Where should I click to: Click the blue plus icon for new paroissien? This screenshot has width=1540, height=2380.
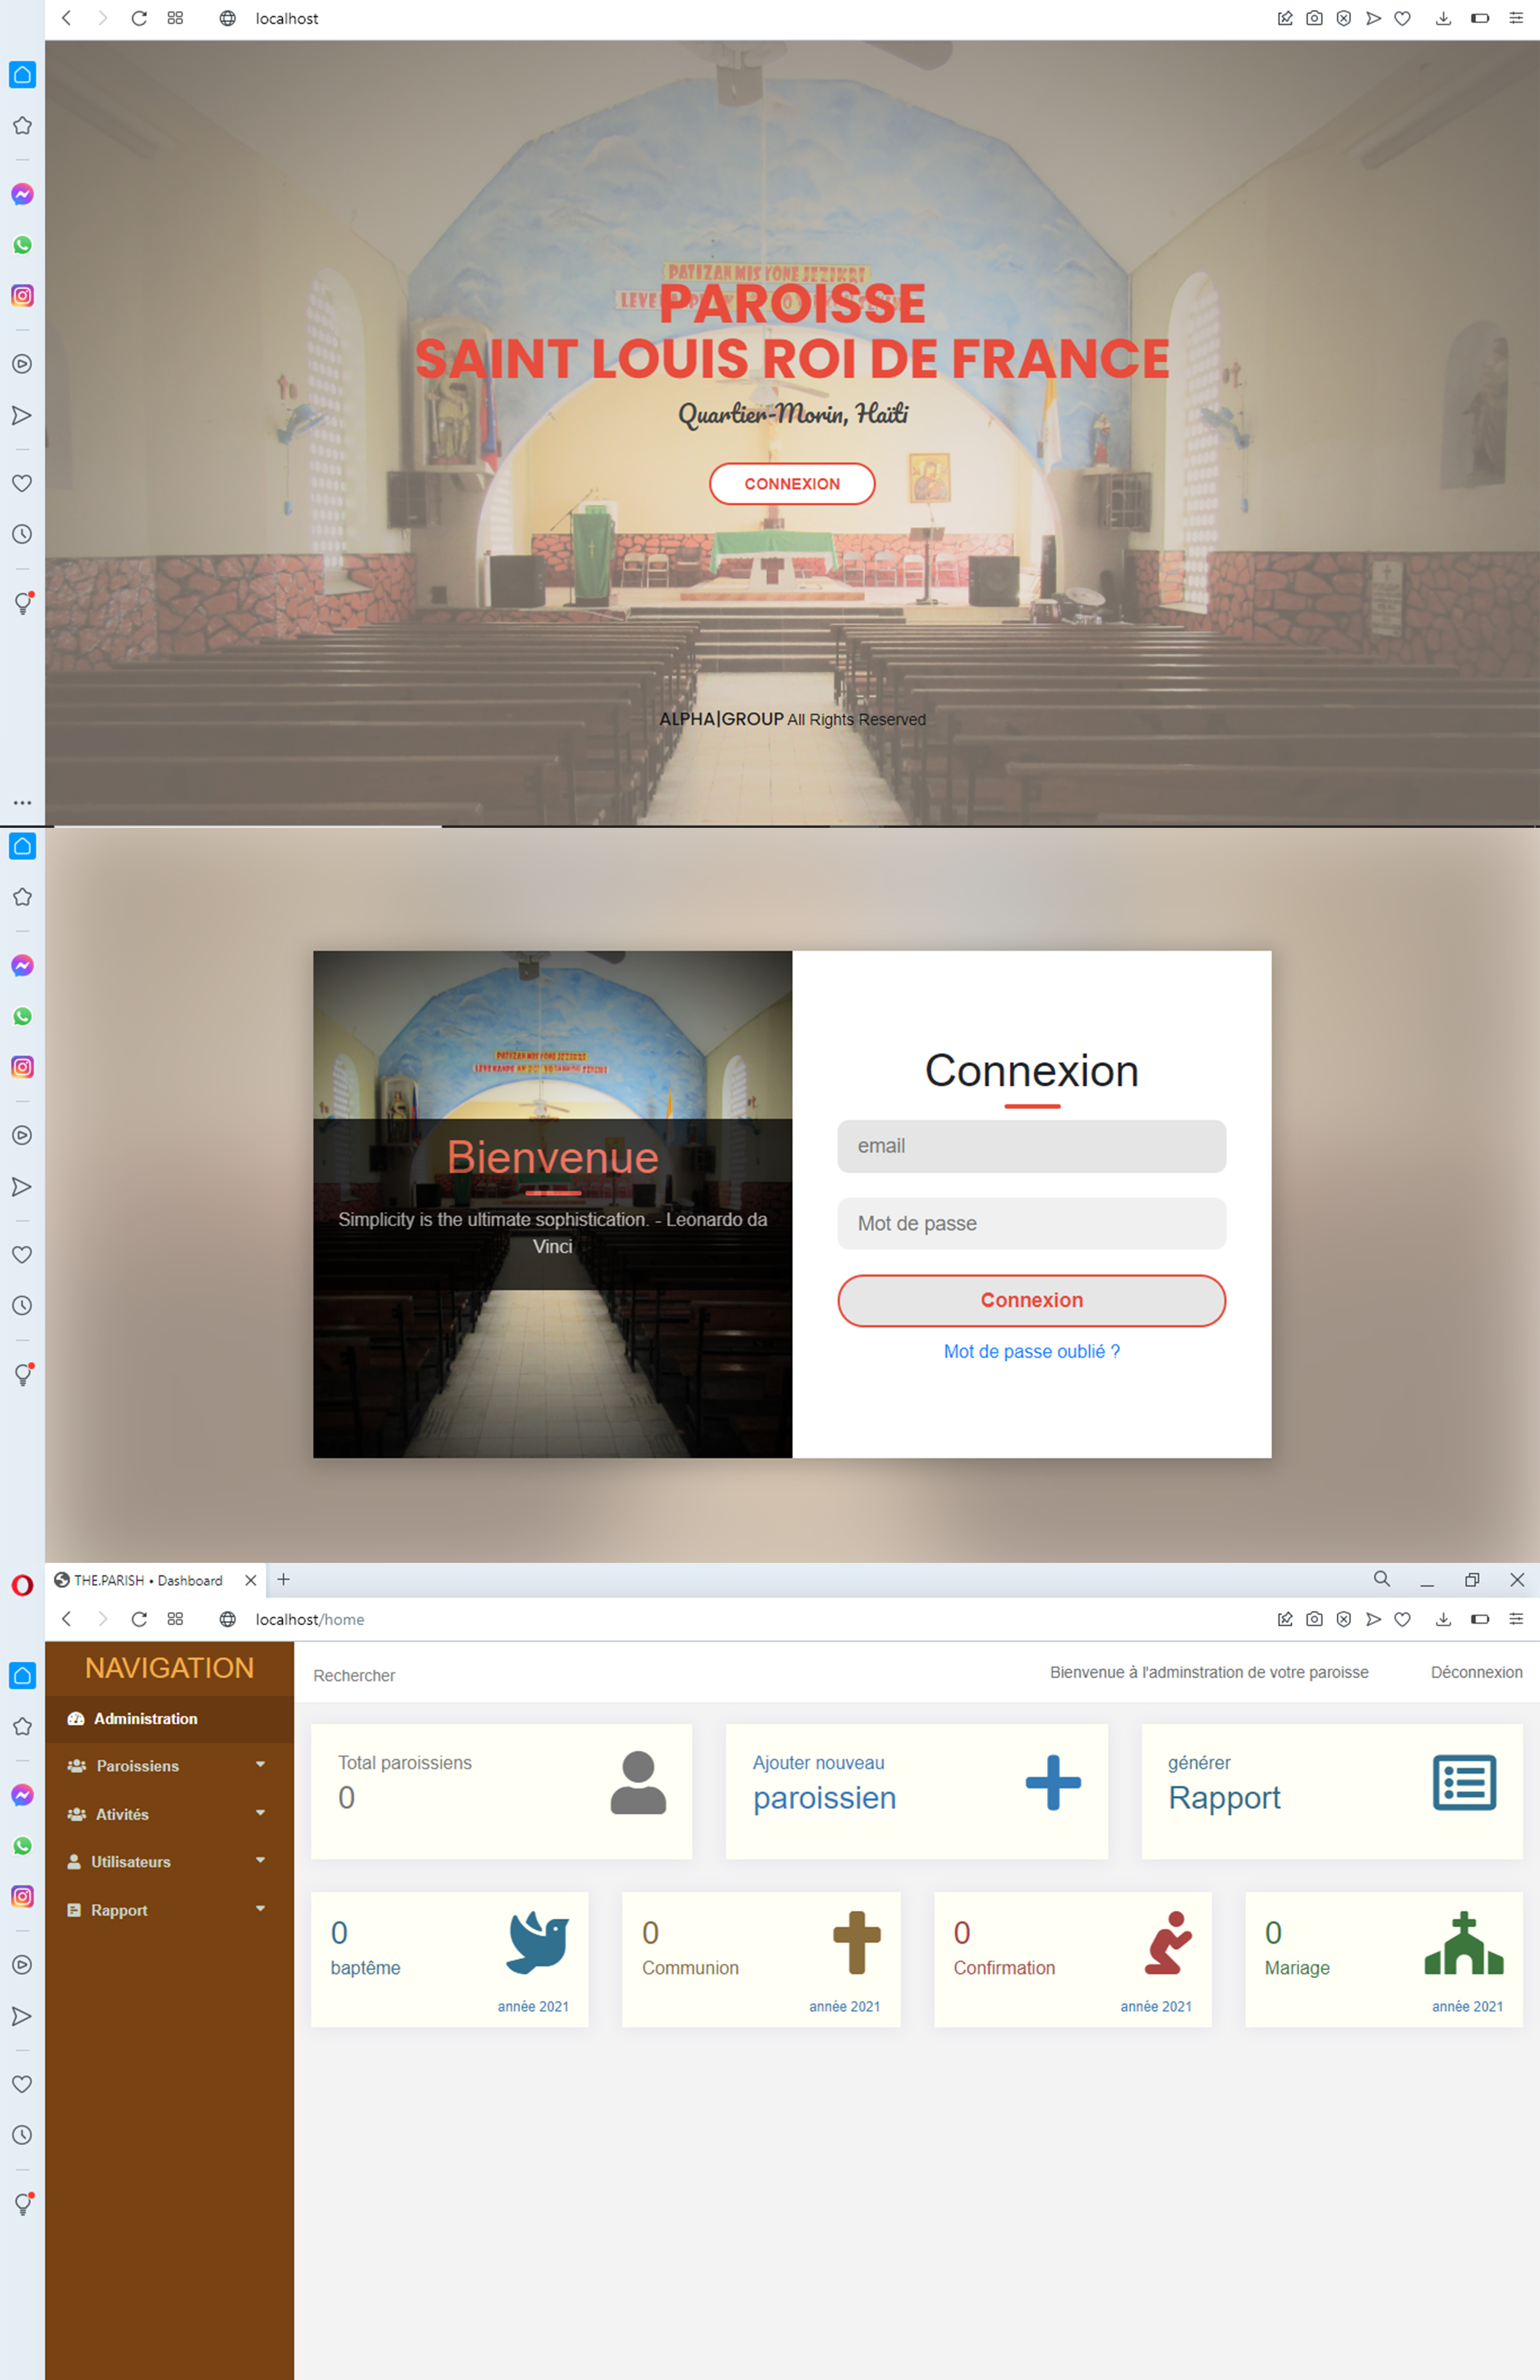coord(1052,1782)
